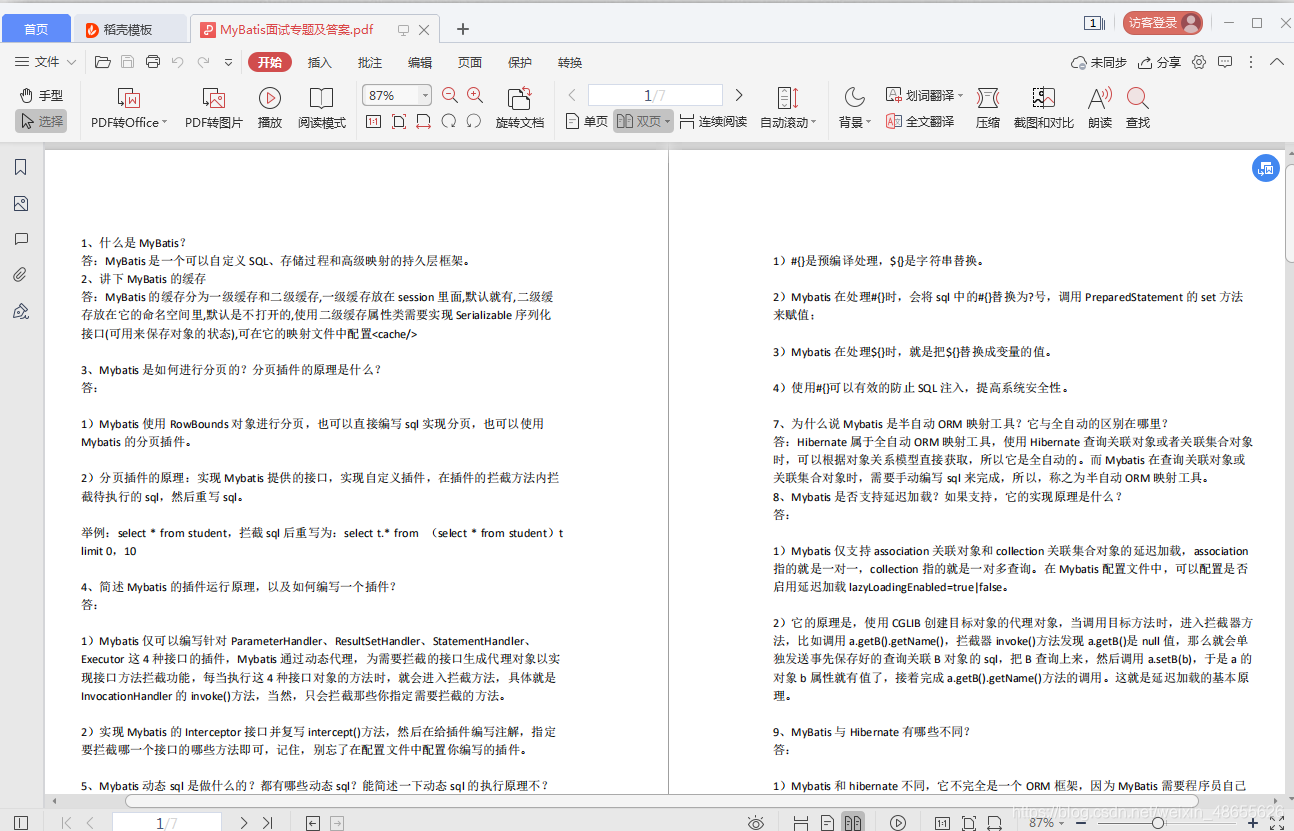Toggle 双页 double page view
1294x831 pixels.
(642, 121)
